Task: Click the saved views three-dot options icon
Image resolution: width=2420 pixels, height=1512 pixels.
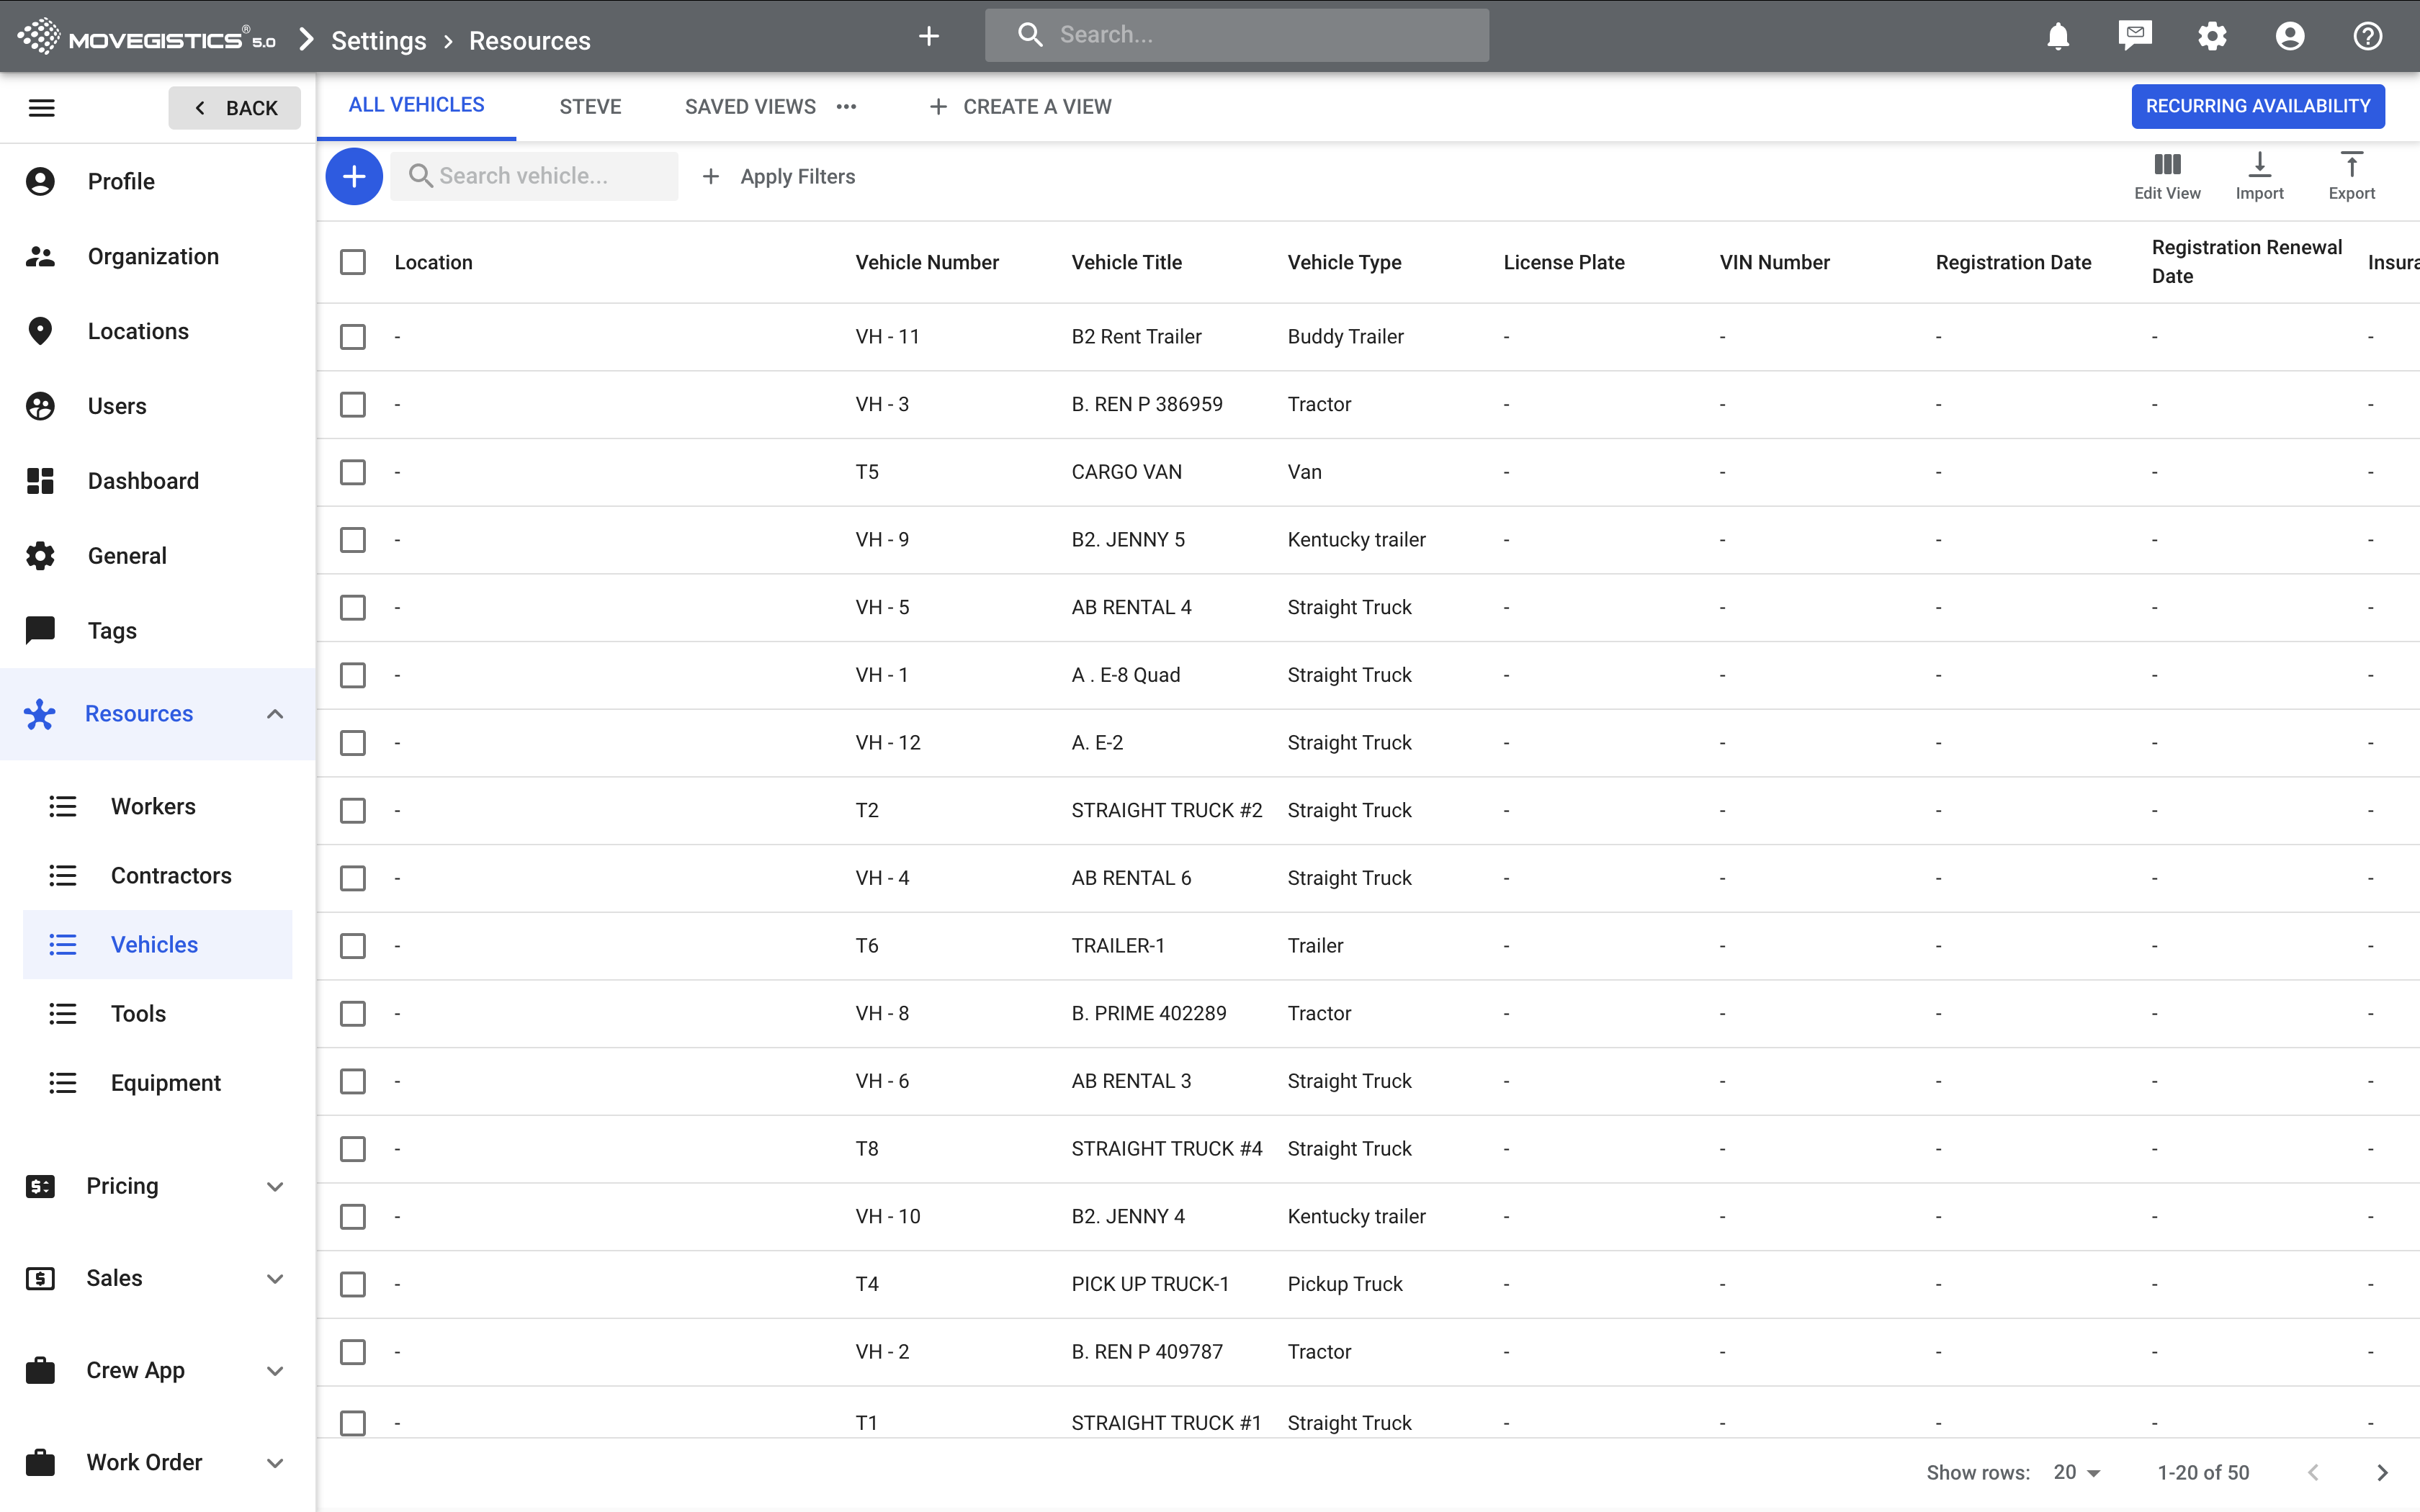Action: pyautogui.click(x=847, y=107)
